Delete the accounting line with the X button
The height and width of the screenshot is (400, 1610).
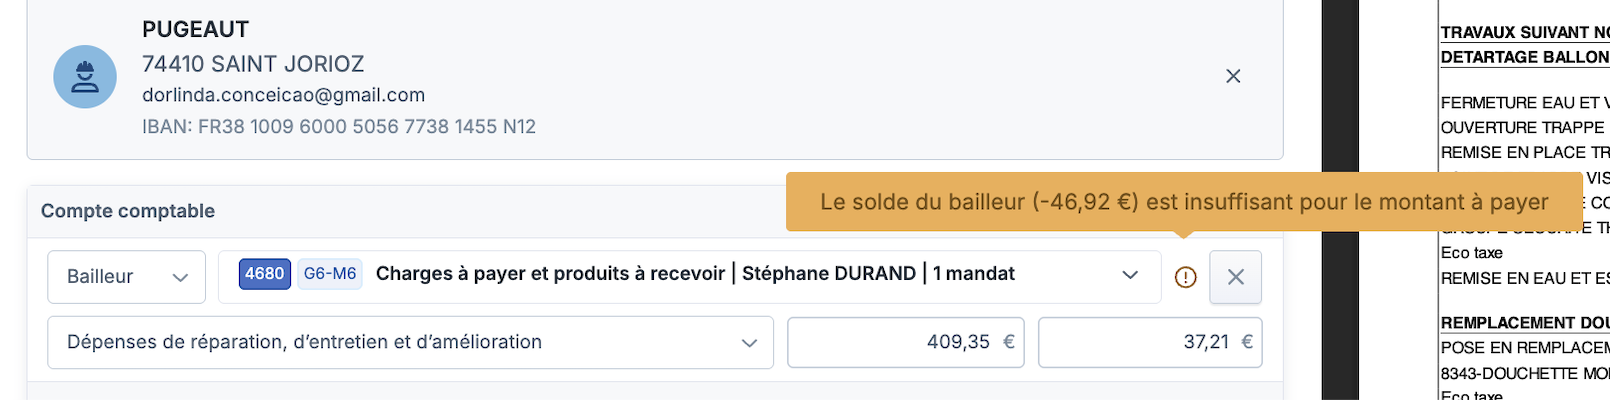click(1235, 277)
